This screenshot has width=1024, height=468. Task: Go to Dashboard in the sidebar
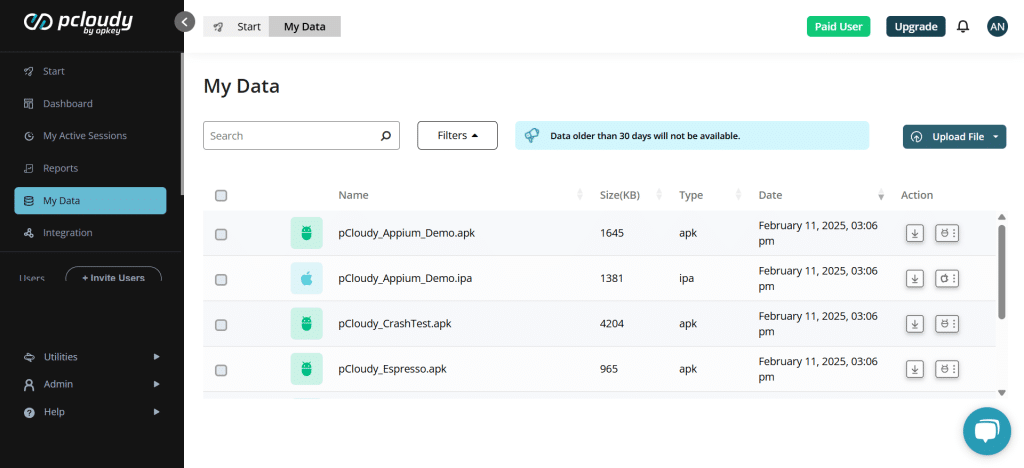tap(67, 104)
